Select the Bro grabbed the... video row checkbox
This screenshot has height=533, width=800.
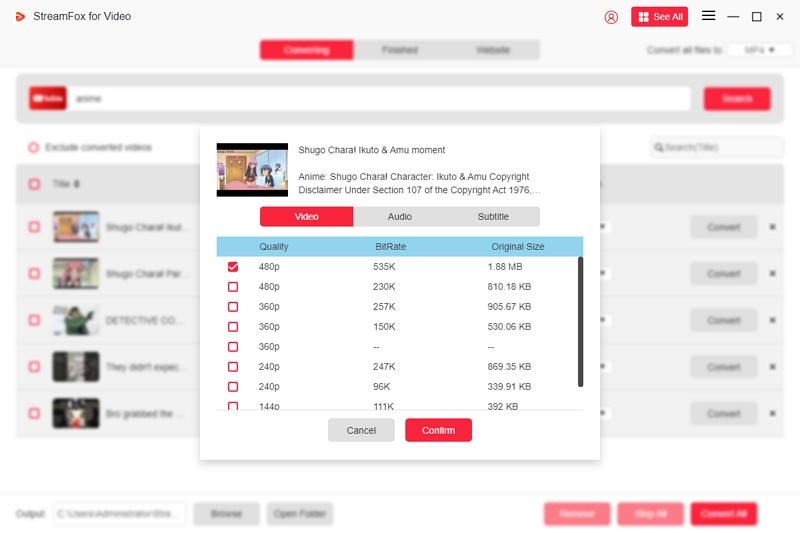coord(34,414)
